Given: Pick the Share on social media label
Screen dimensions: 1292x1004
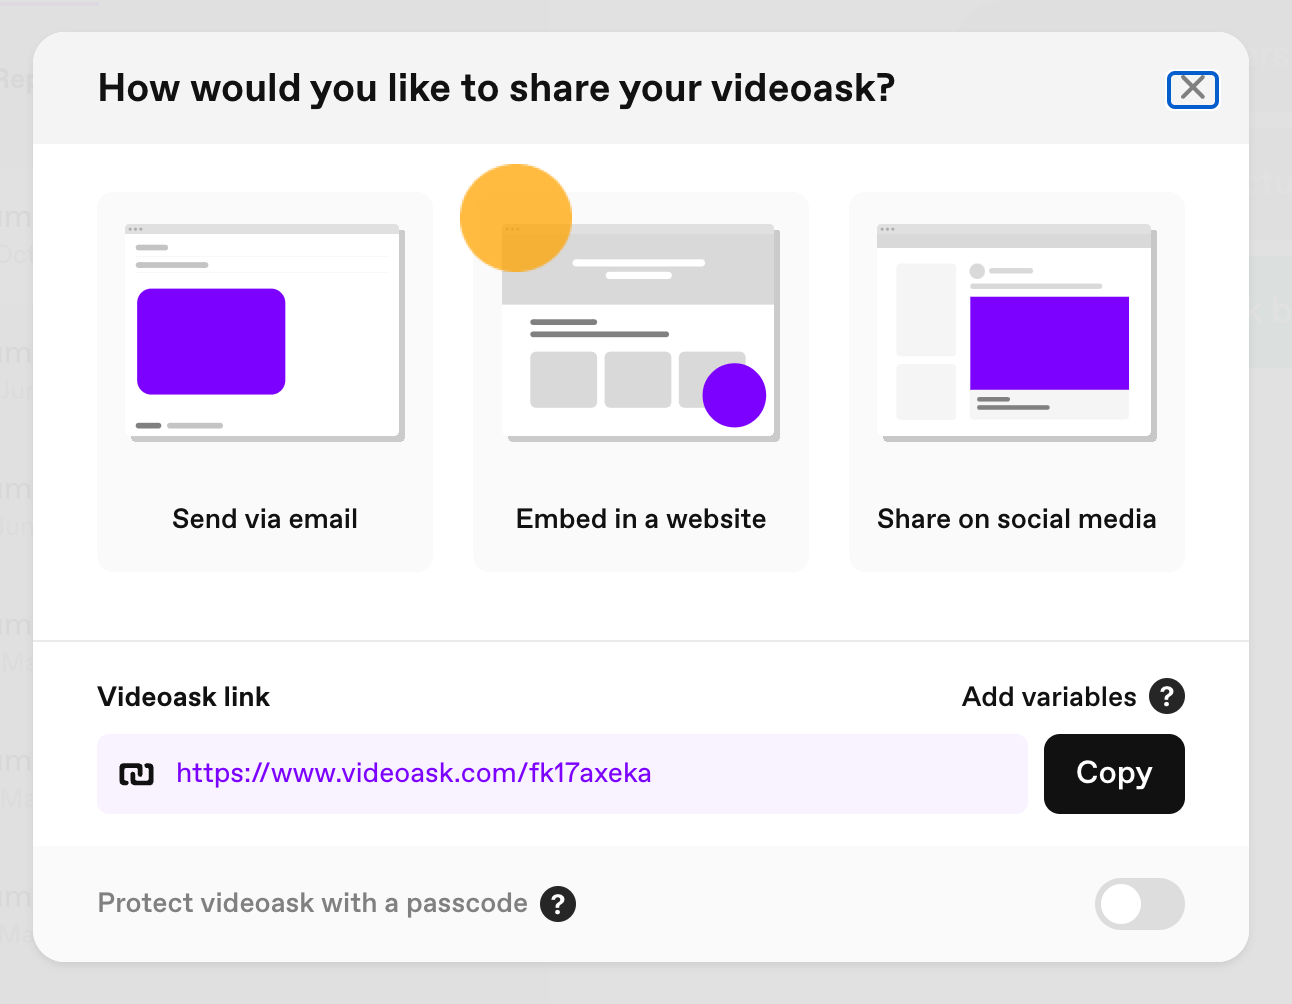Looking at the screenshot, I should point(1017,519).
